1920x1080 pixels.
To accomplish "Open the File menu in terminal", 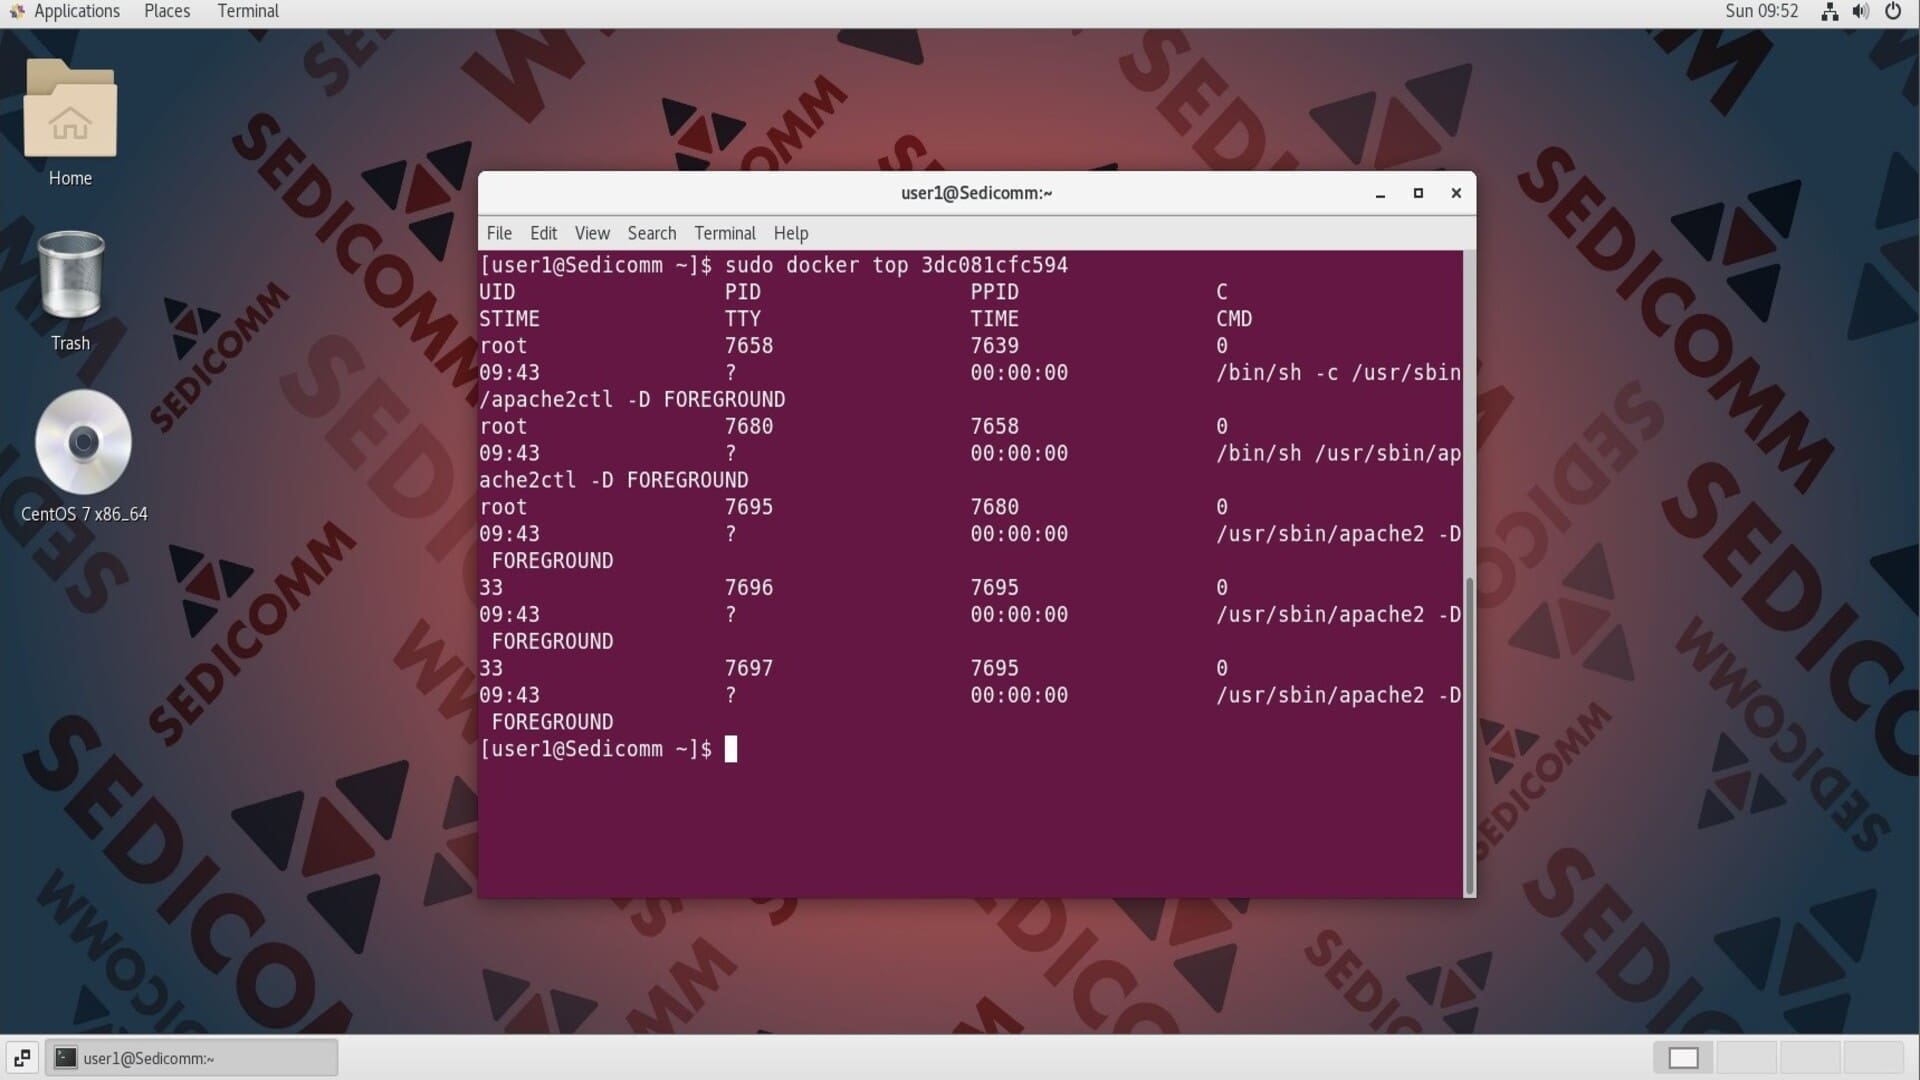I will tap(499, 233).
